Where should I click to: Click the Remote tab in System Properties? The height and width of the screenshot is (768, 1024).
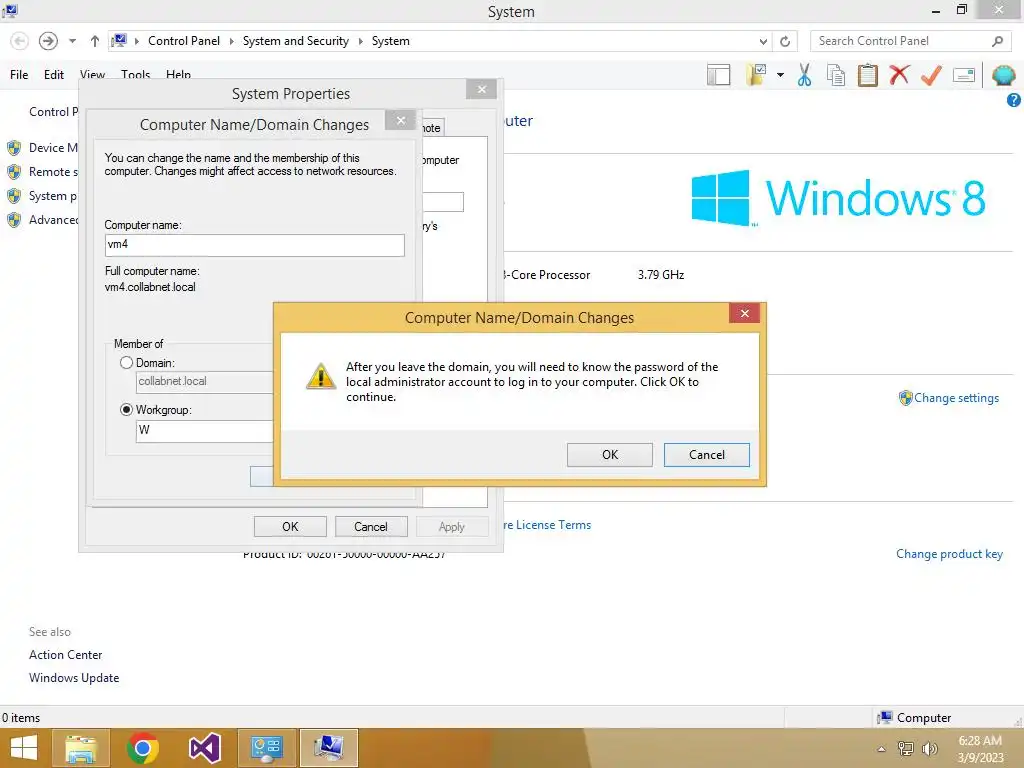433,128
